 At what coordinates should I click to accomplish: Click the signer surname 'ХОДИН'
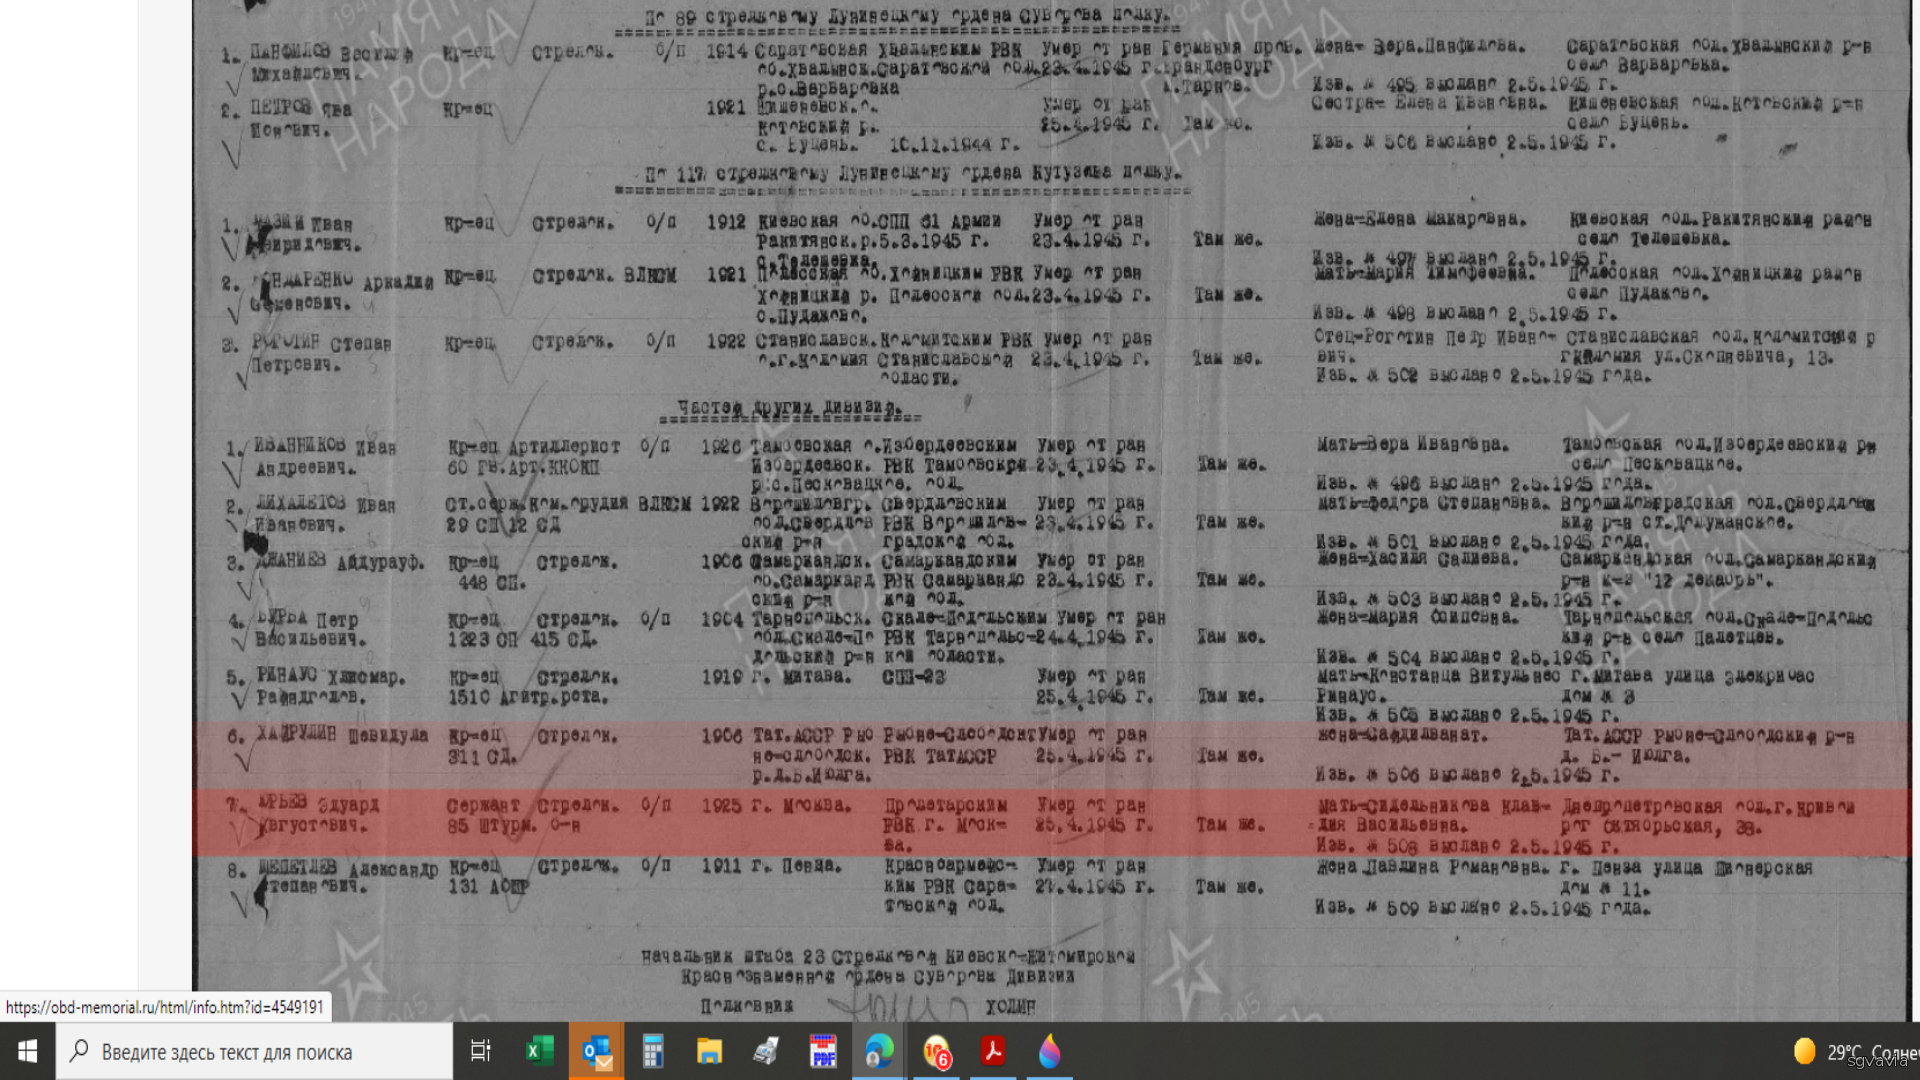click(x=1010, y=1006)
